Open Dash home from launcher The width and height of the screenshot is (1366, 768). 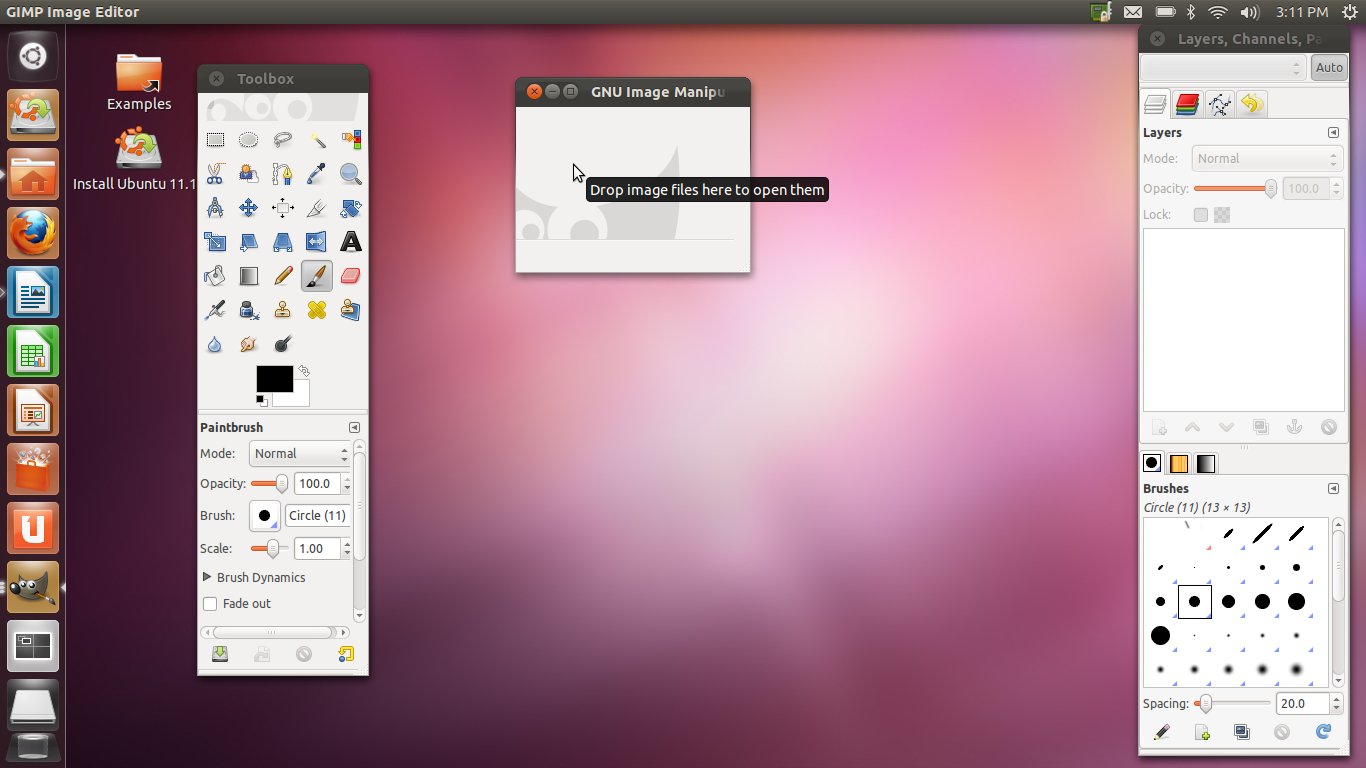pyautogui.click(x=34, y=54)
